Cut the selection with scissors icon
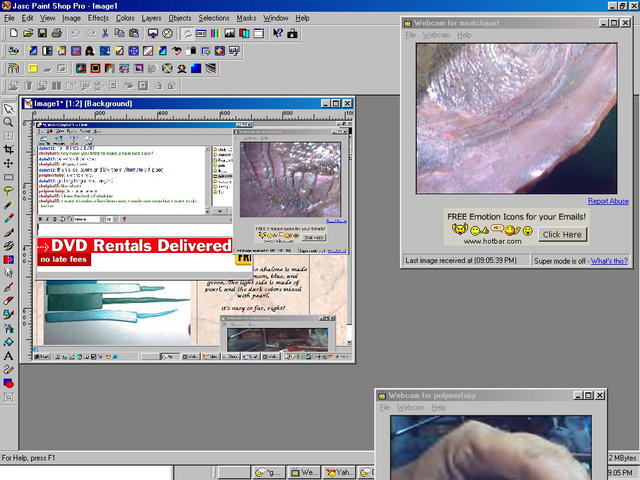 [x=105, y=33]
